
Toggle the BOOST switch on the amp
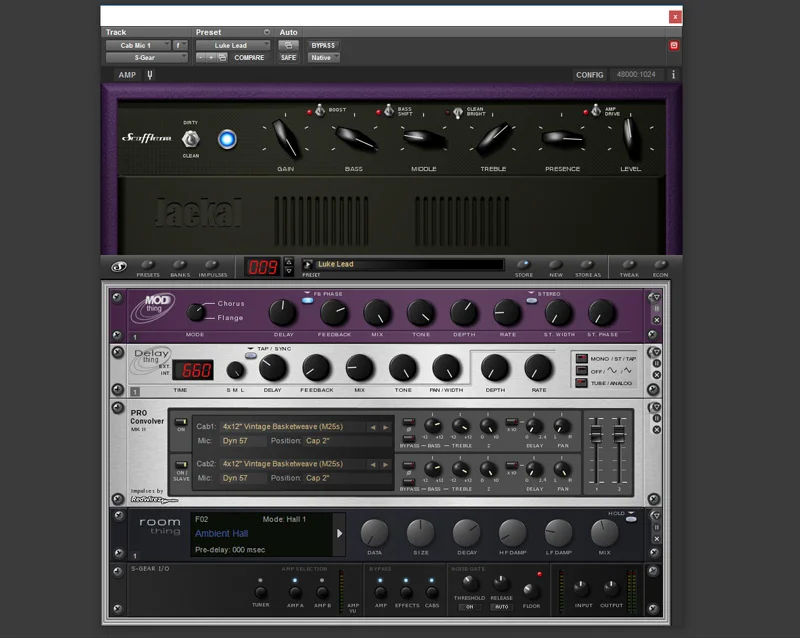click(320, 110)
